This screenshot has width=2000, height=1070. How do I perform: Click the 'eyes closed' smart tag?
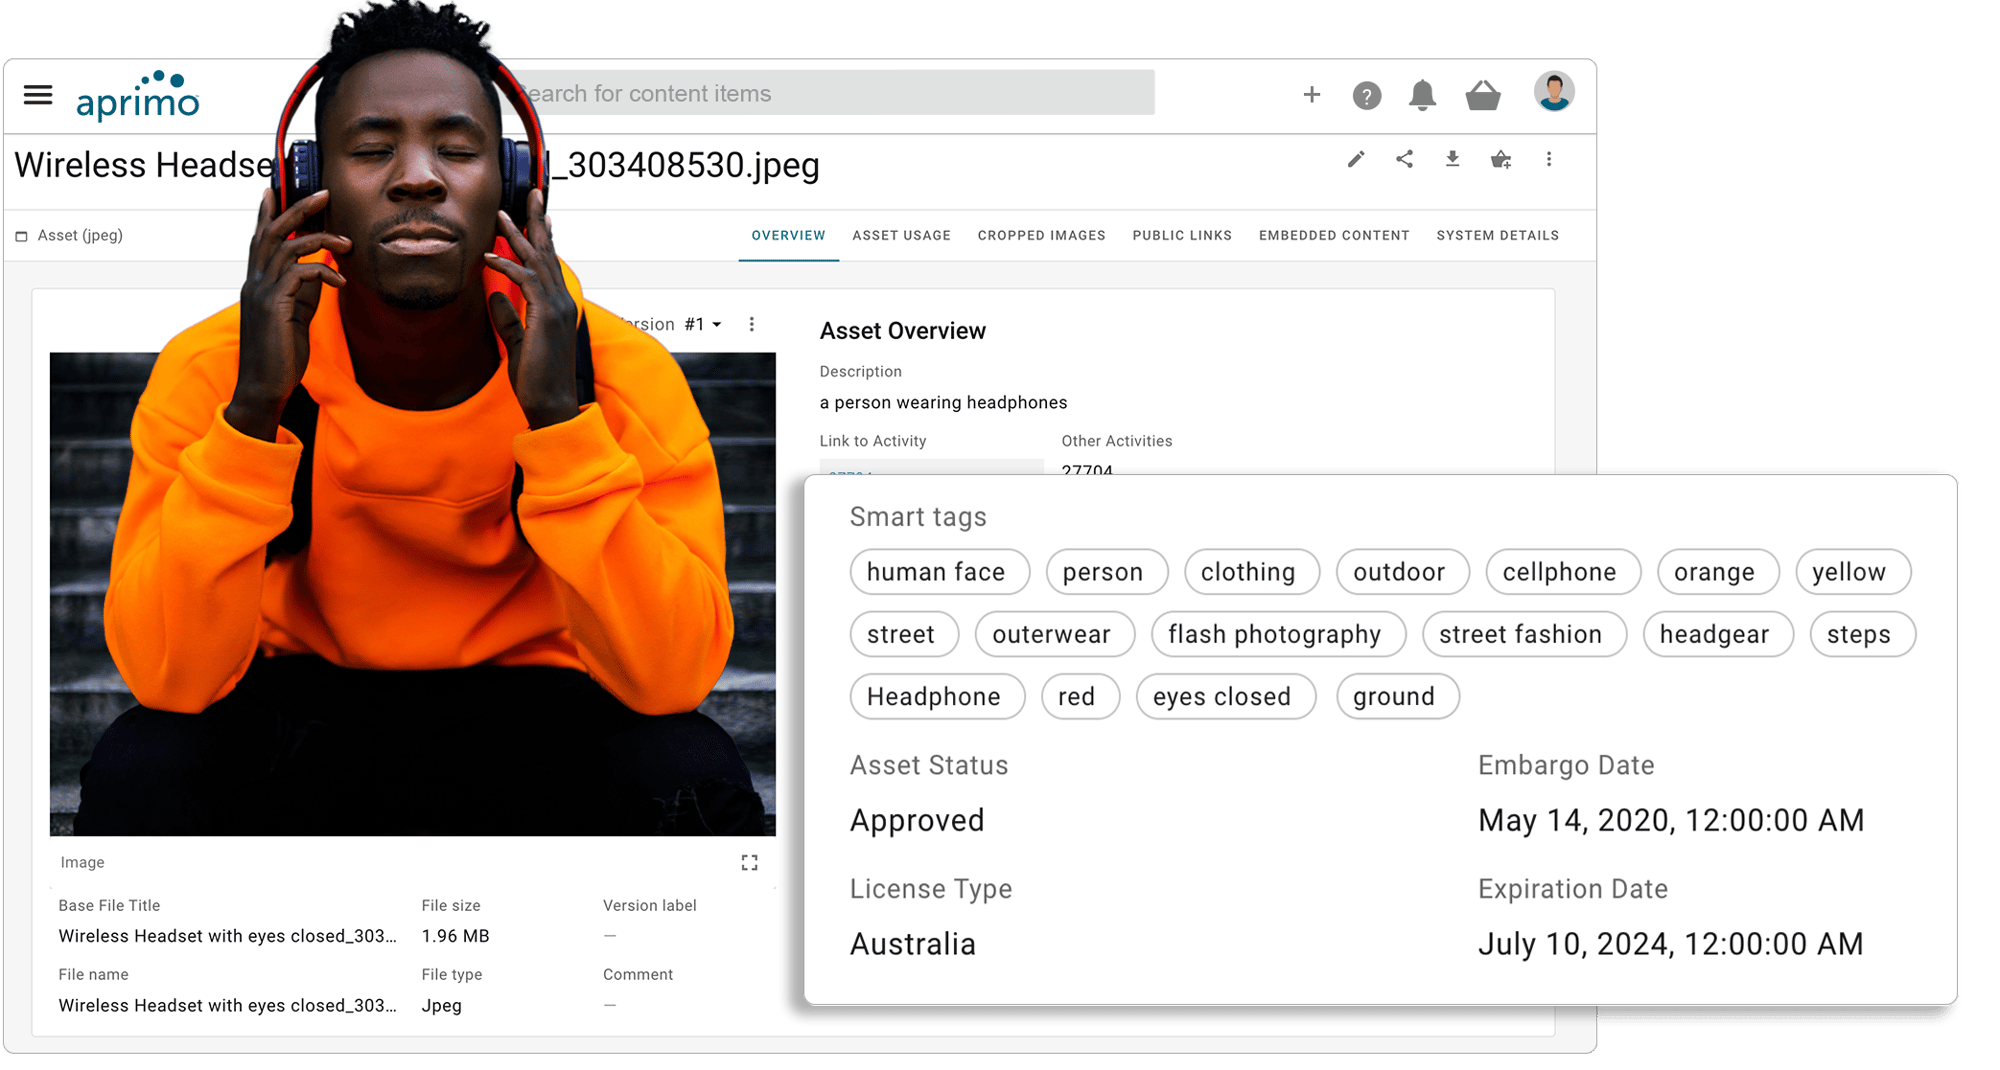coord(1225,696)
